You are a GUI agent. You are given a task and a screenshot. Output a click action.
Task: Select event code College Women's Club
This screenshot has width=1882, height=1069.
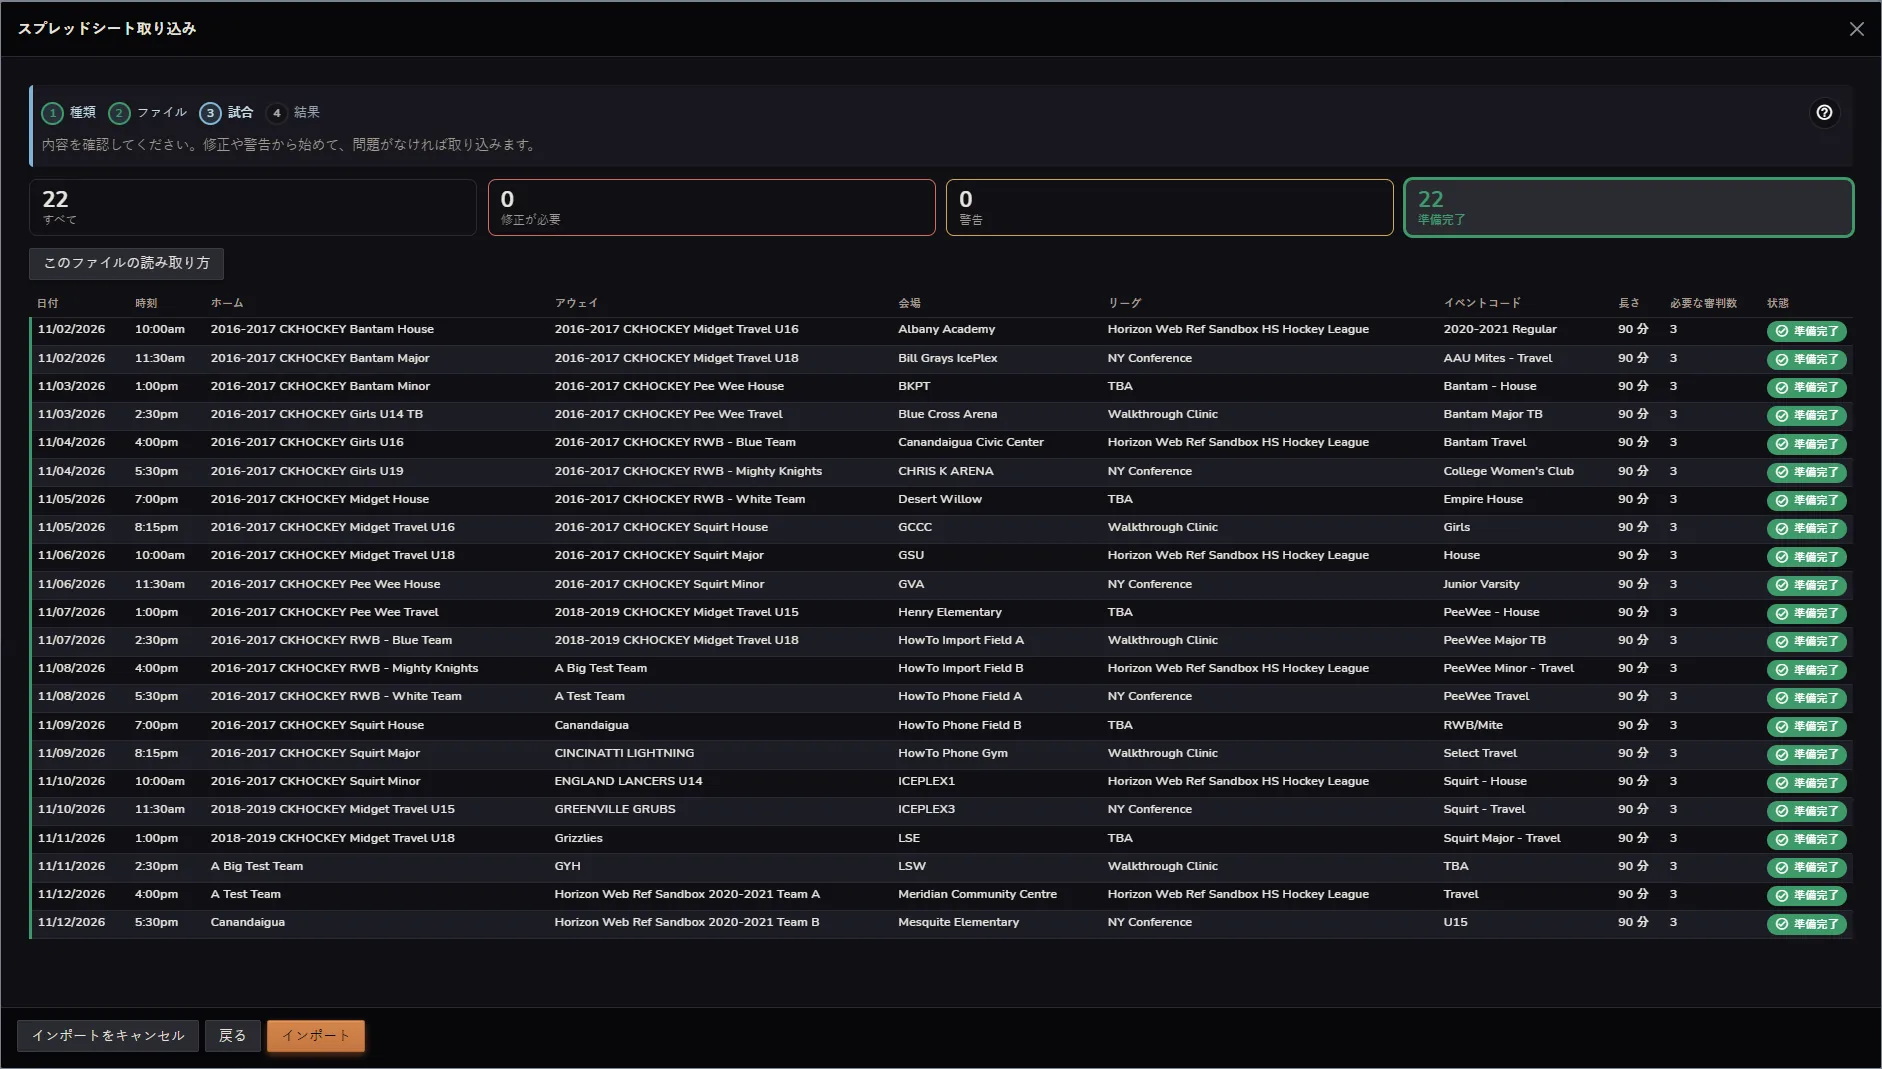(x=1508, y=471)
